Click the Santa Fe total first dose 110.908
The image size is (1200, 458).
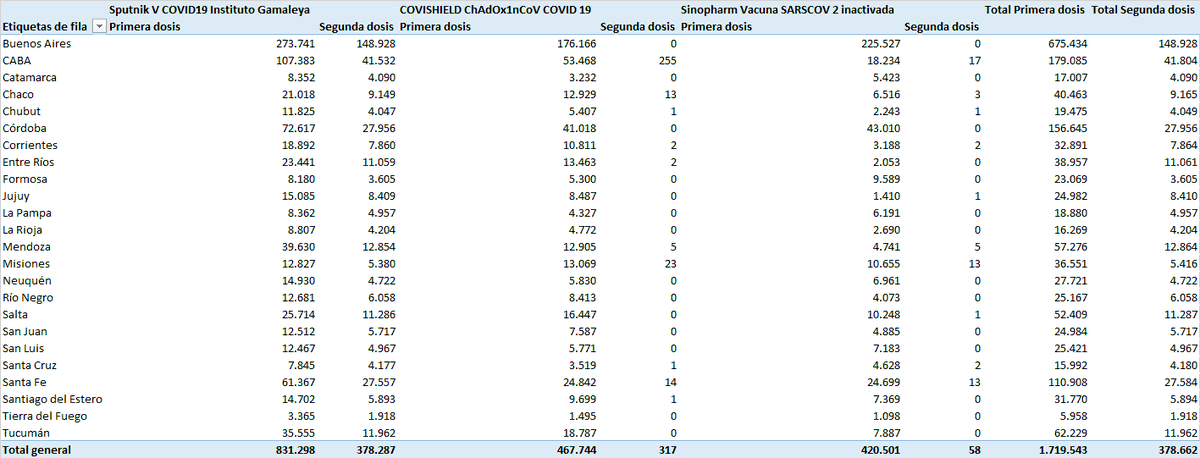[1067, 382]
